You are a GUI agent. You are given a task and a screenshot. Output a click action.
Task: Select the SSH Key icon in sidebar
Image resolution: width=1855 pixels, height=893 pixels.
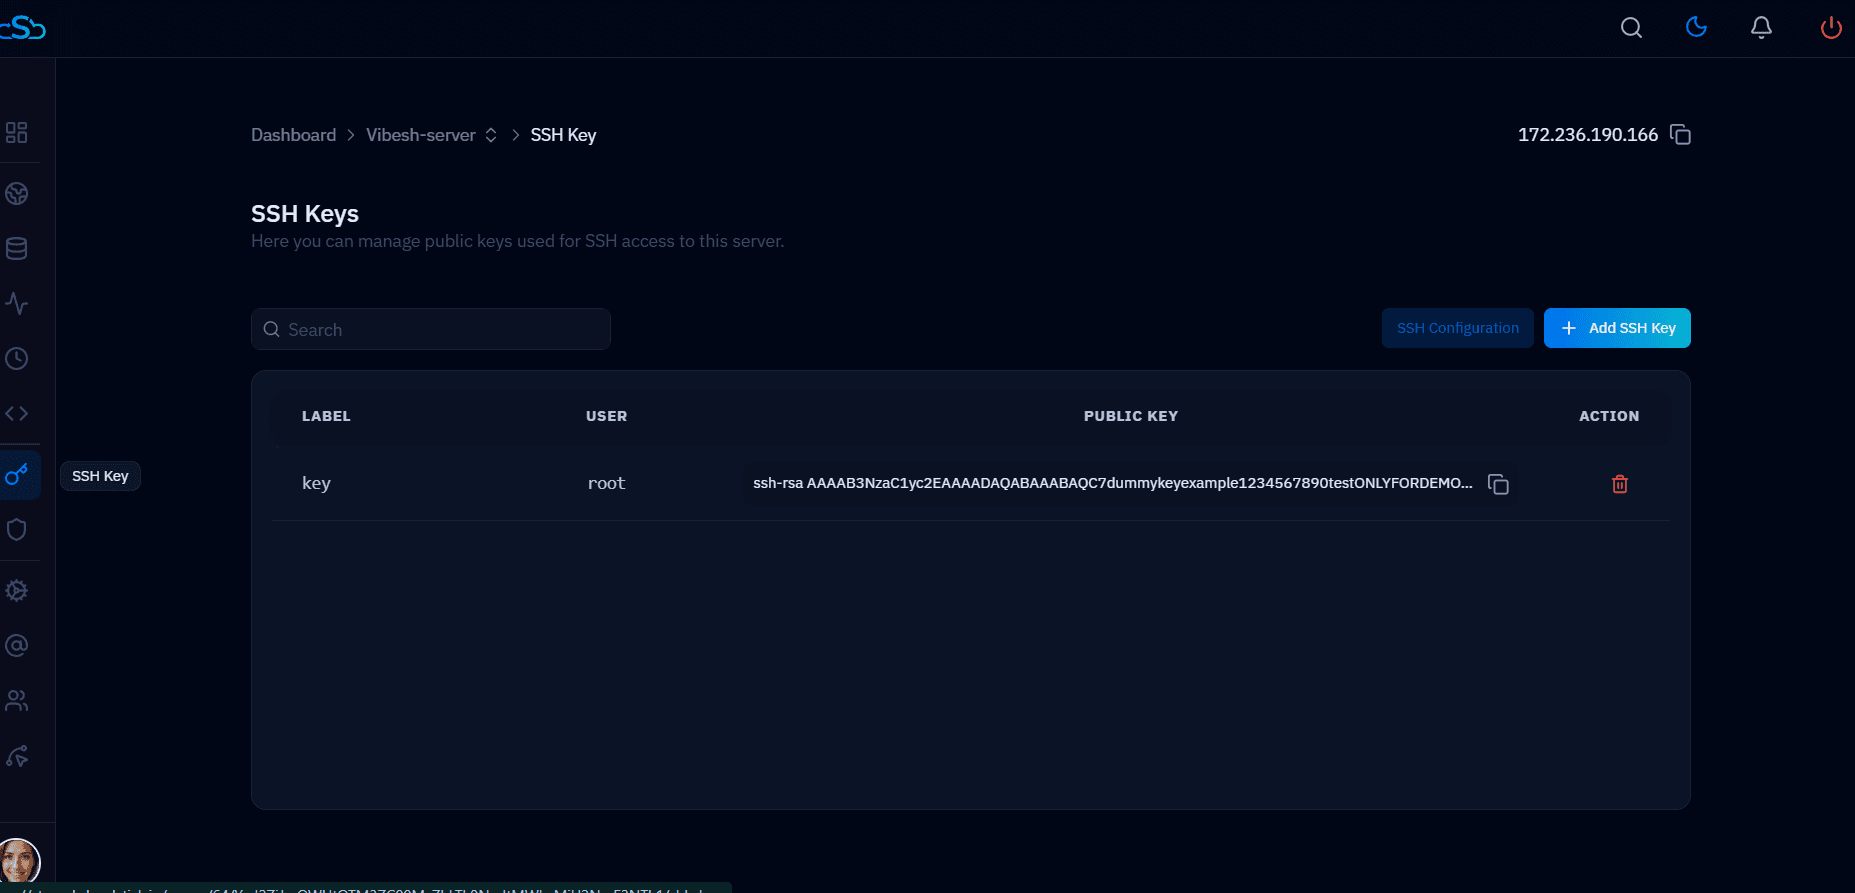(17, 475)
